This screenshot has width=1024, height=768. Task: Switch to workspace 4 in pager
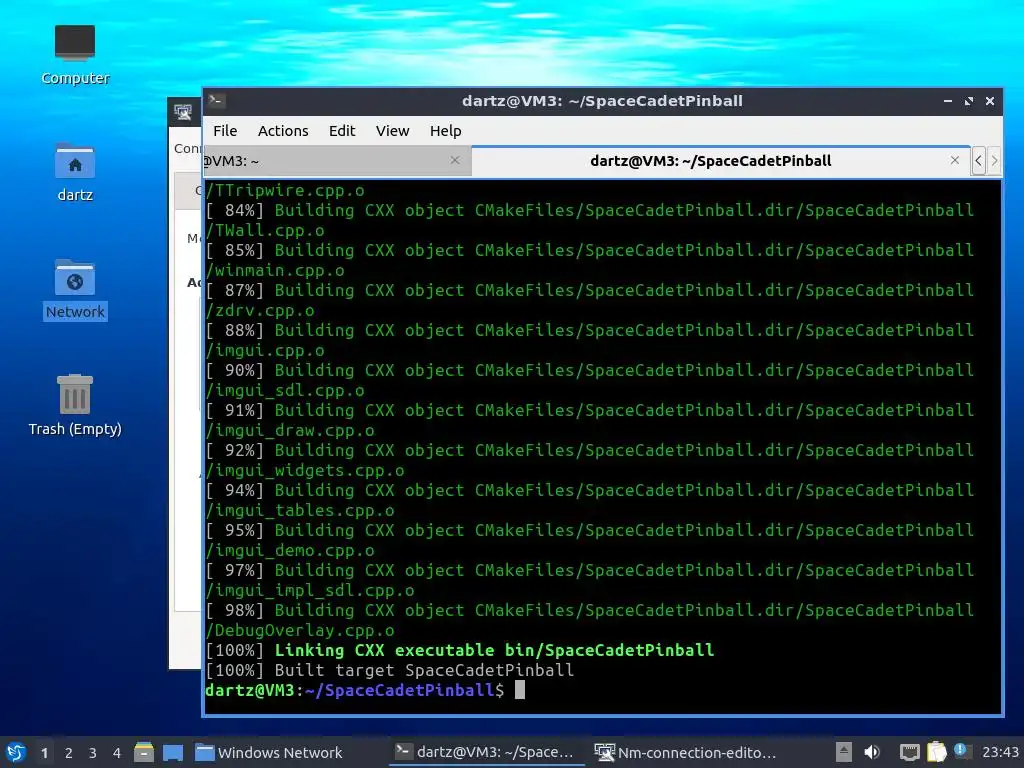point(117,753)
